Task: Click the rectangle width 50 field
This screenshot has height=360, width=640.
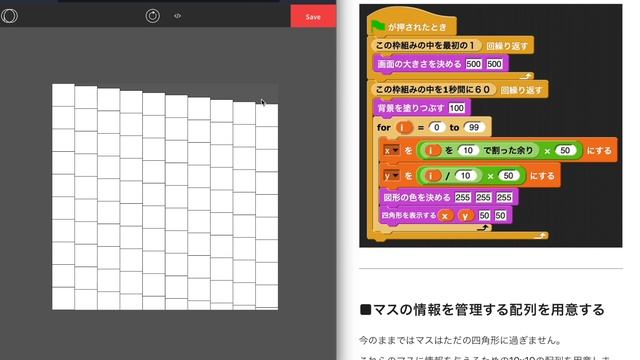Action: pos(484,215)
